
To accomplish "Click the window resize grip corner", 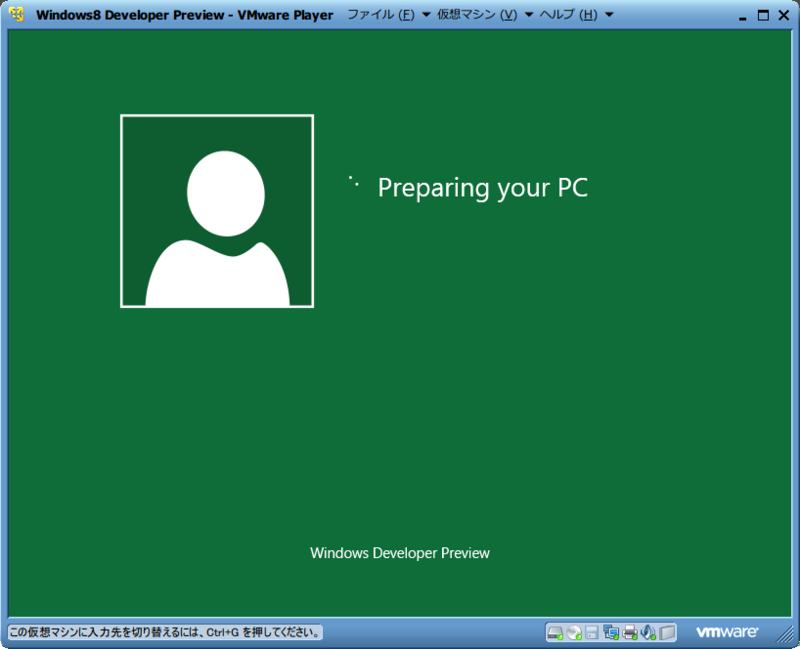I will point(785,634).
